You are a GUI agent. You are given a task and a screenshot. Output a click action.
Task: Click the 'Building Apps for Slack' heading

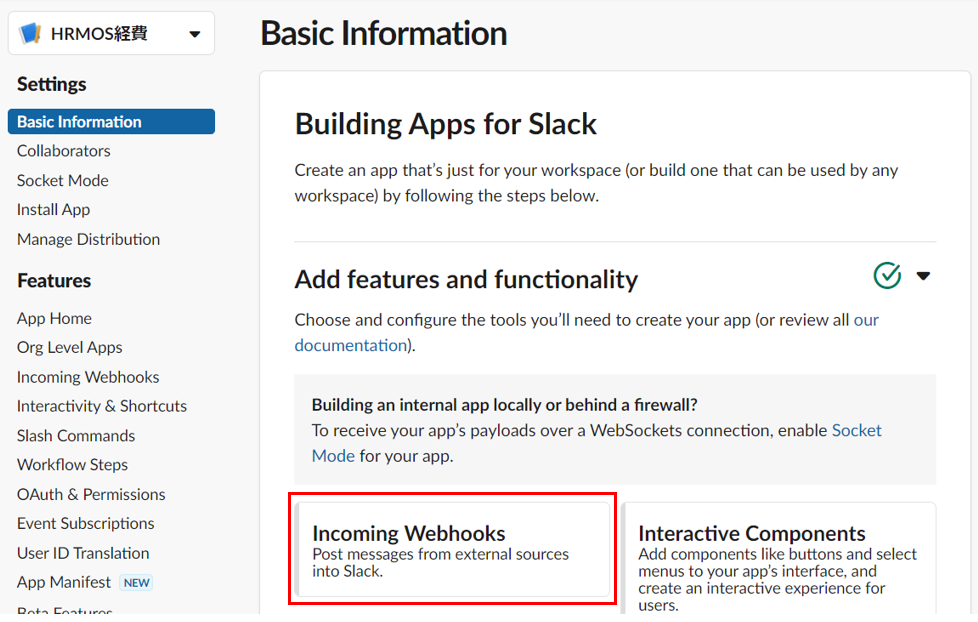coord(445,124)
